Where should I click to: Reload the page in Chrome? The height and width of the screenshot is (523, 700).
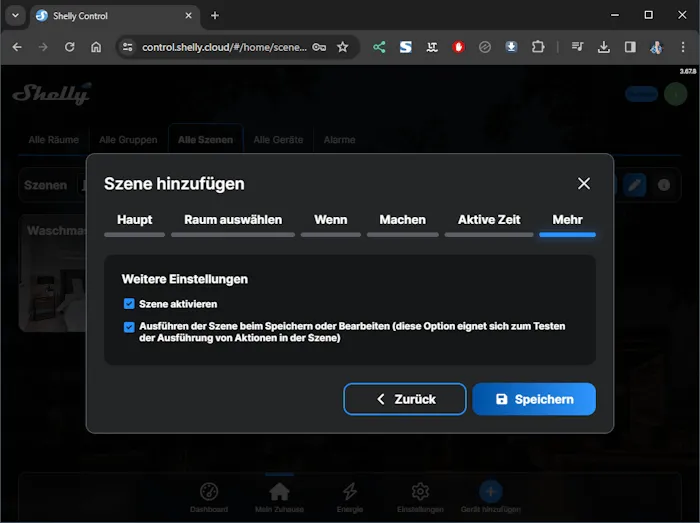70,47
